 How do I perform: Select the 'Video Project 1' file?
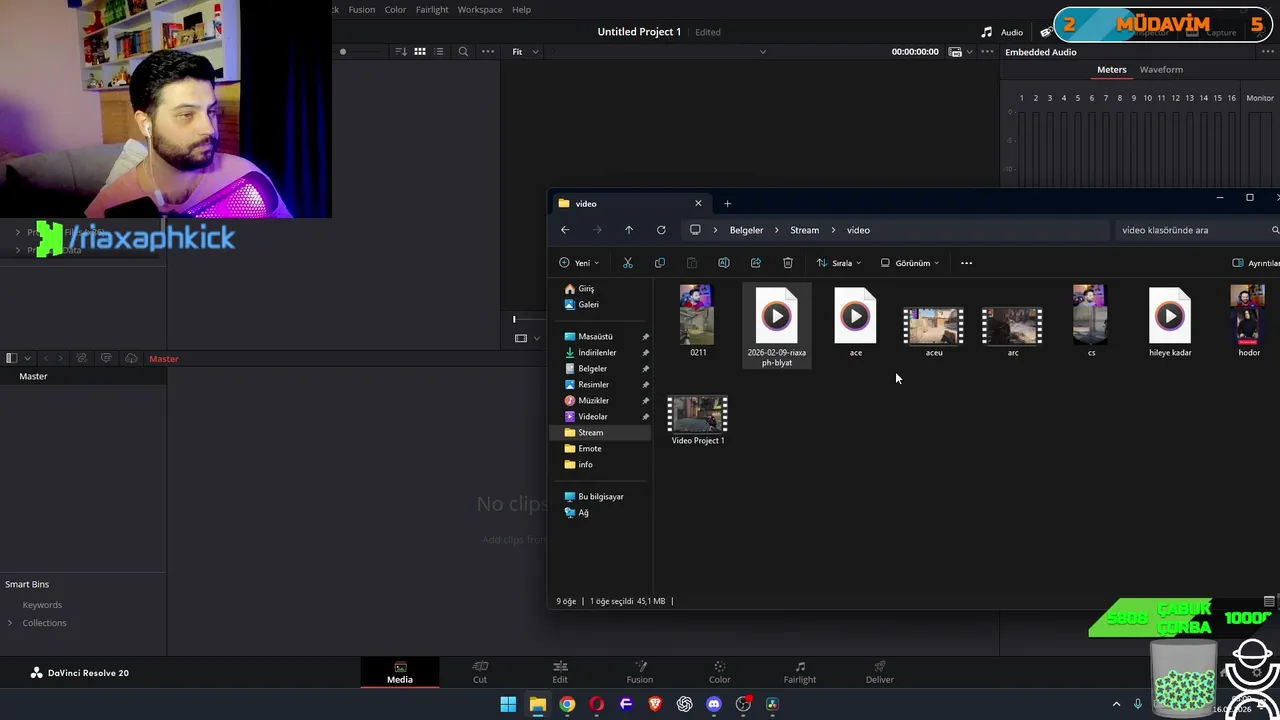698,420
